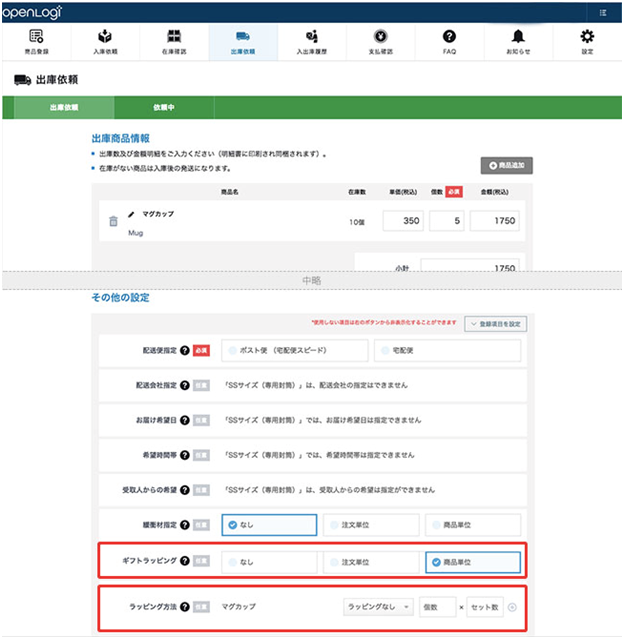This screenshot has width=624, height=639.
Task: Click the Mug product code text
Action: [x=136, y=233]
